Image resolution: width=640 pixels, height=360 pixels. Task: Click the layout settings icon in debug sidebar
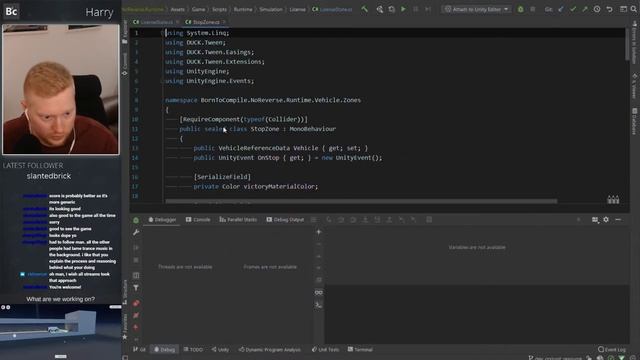pos(136,276)
